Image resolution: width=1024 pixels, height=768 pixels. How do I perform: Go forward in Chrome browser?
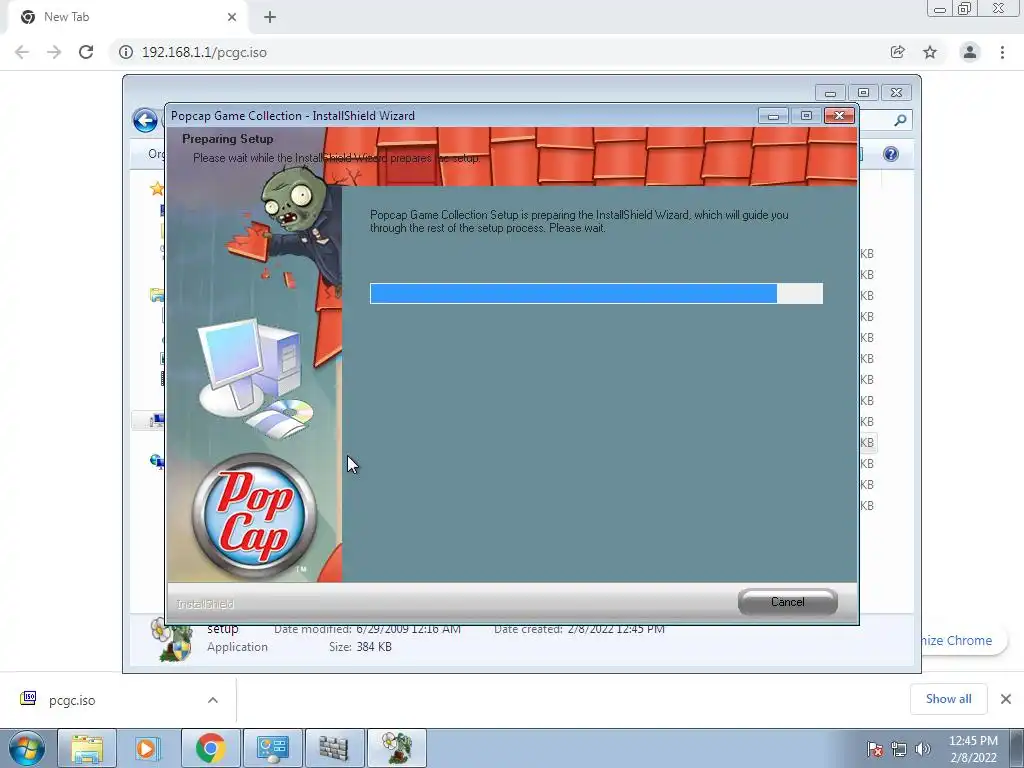[x=54, y=52]
